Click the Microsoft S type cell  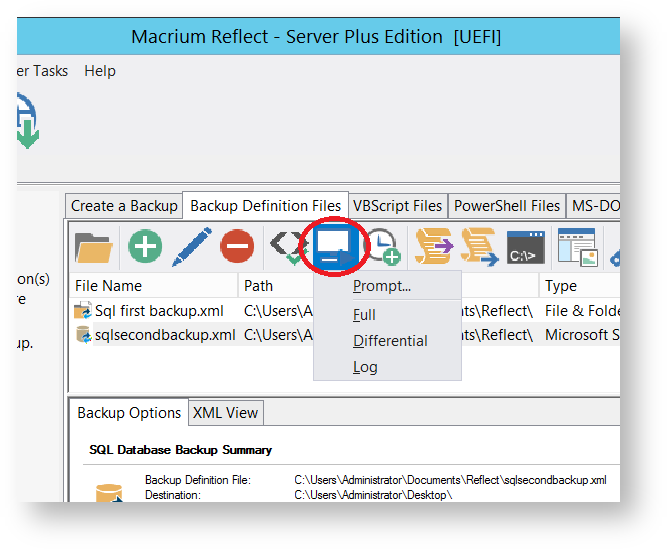pos(582,334)
